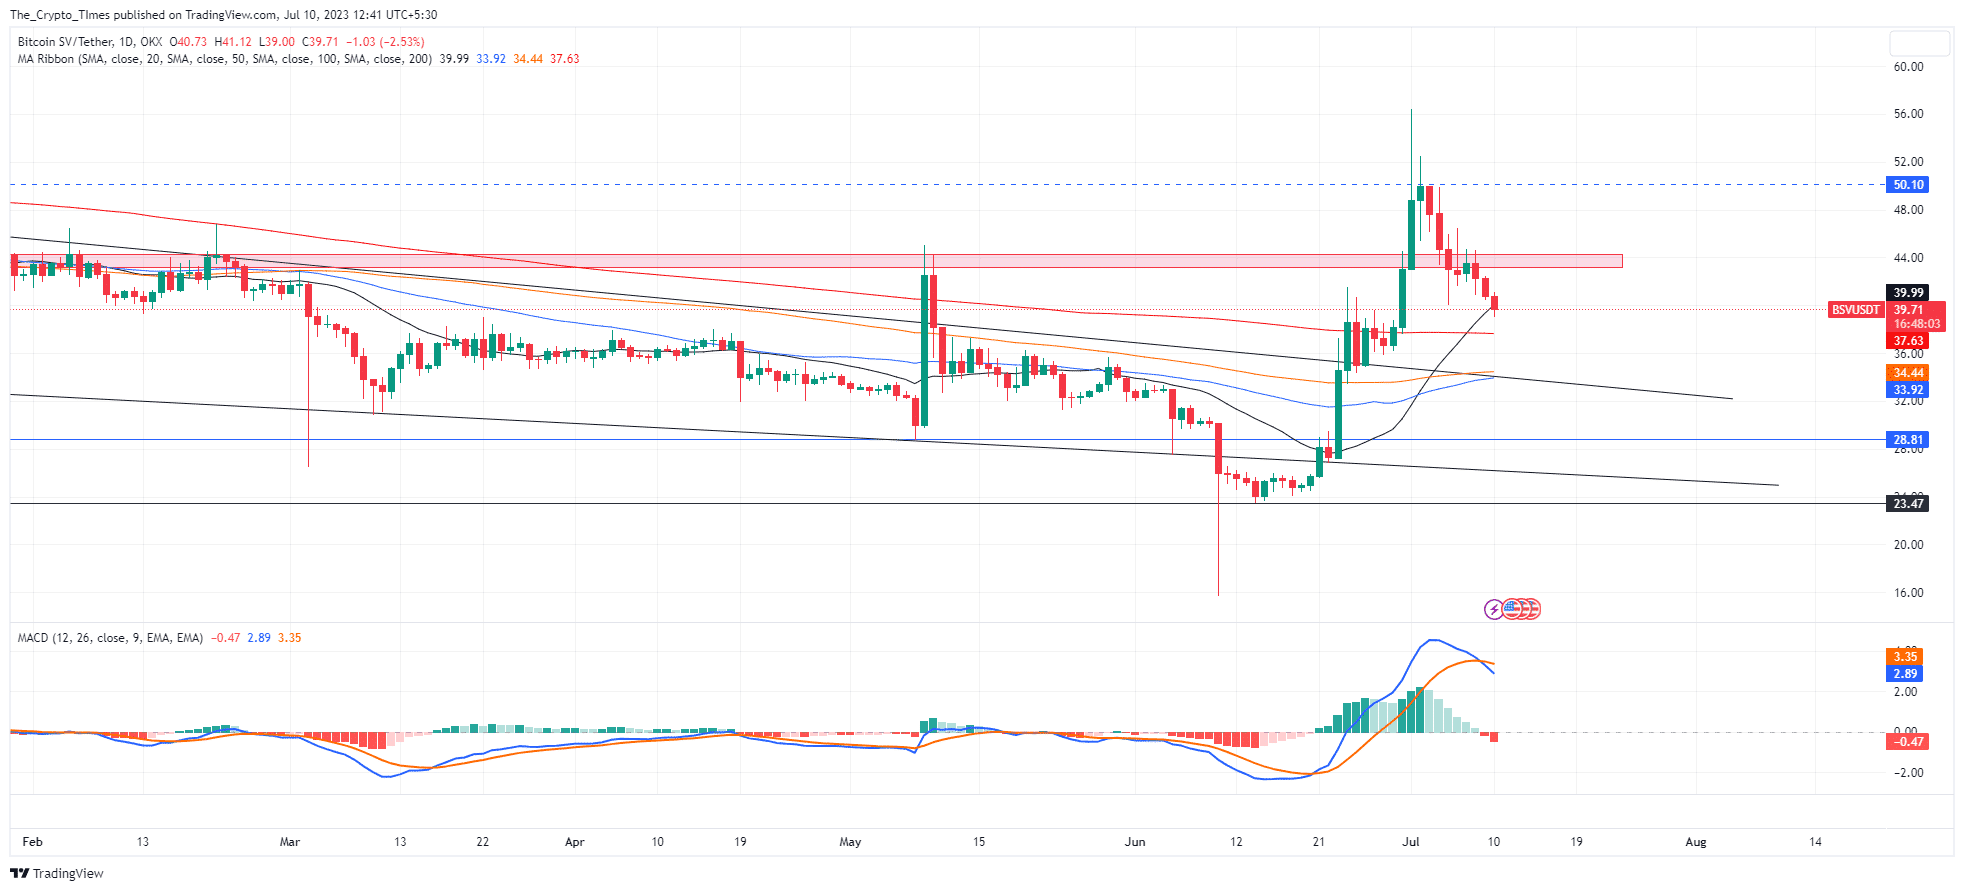The width and height of the screenshot is (1964, 891).
Task: Click the blue 50.10 price label on the axis
Action: (1907, 185)
